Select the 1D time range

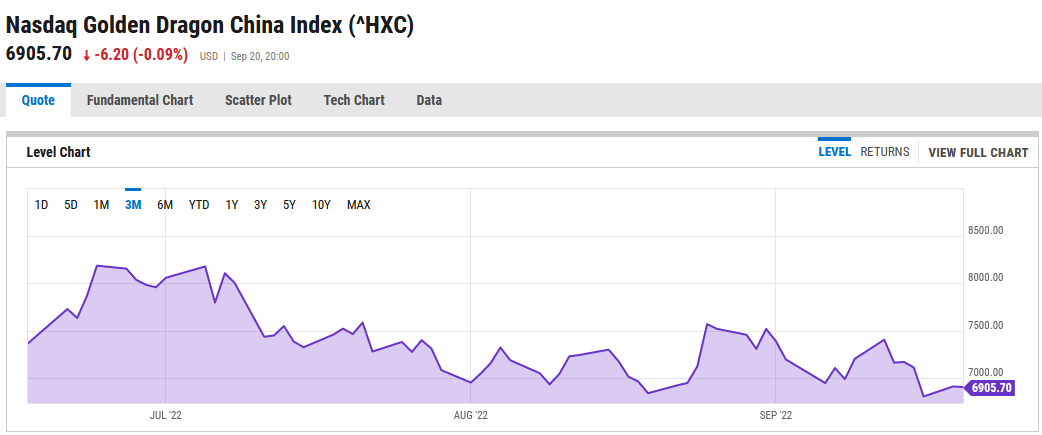click(42, 205)
